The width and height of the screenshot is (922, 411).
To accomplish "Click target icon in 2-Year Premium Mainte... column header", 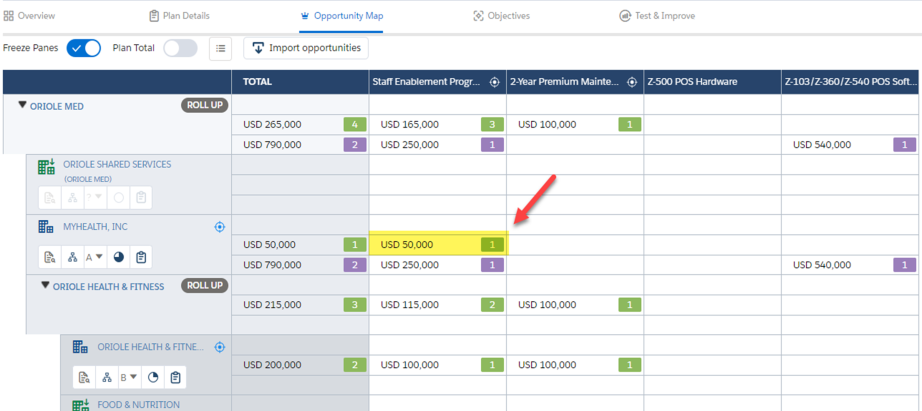I will 632,82.
